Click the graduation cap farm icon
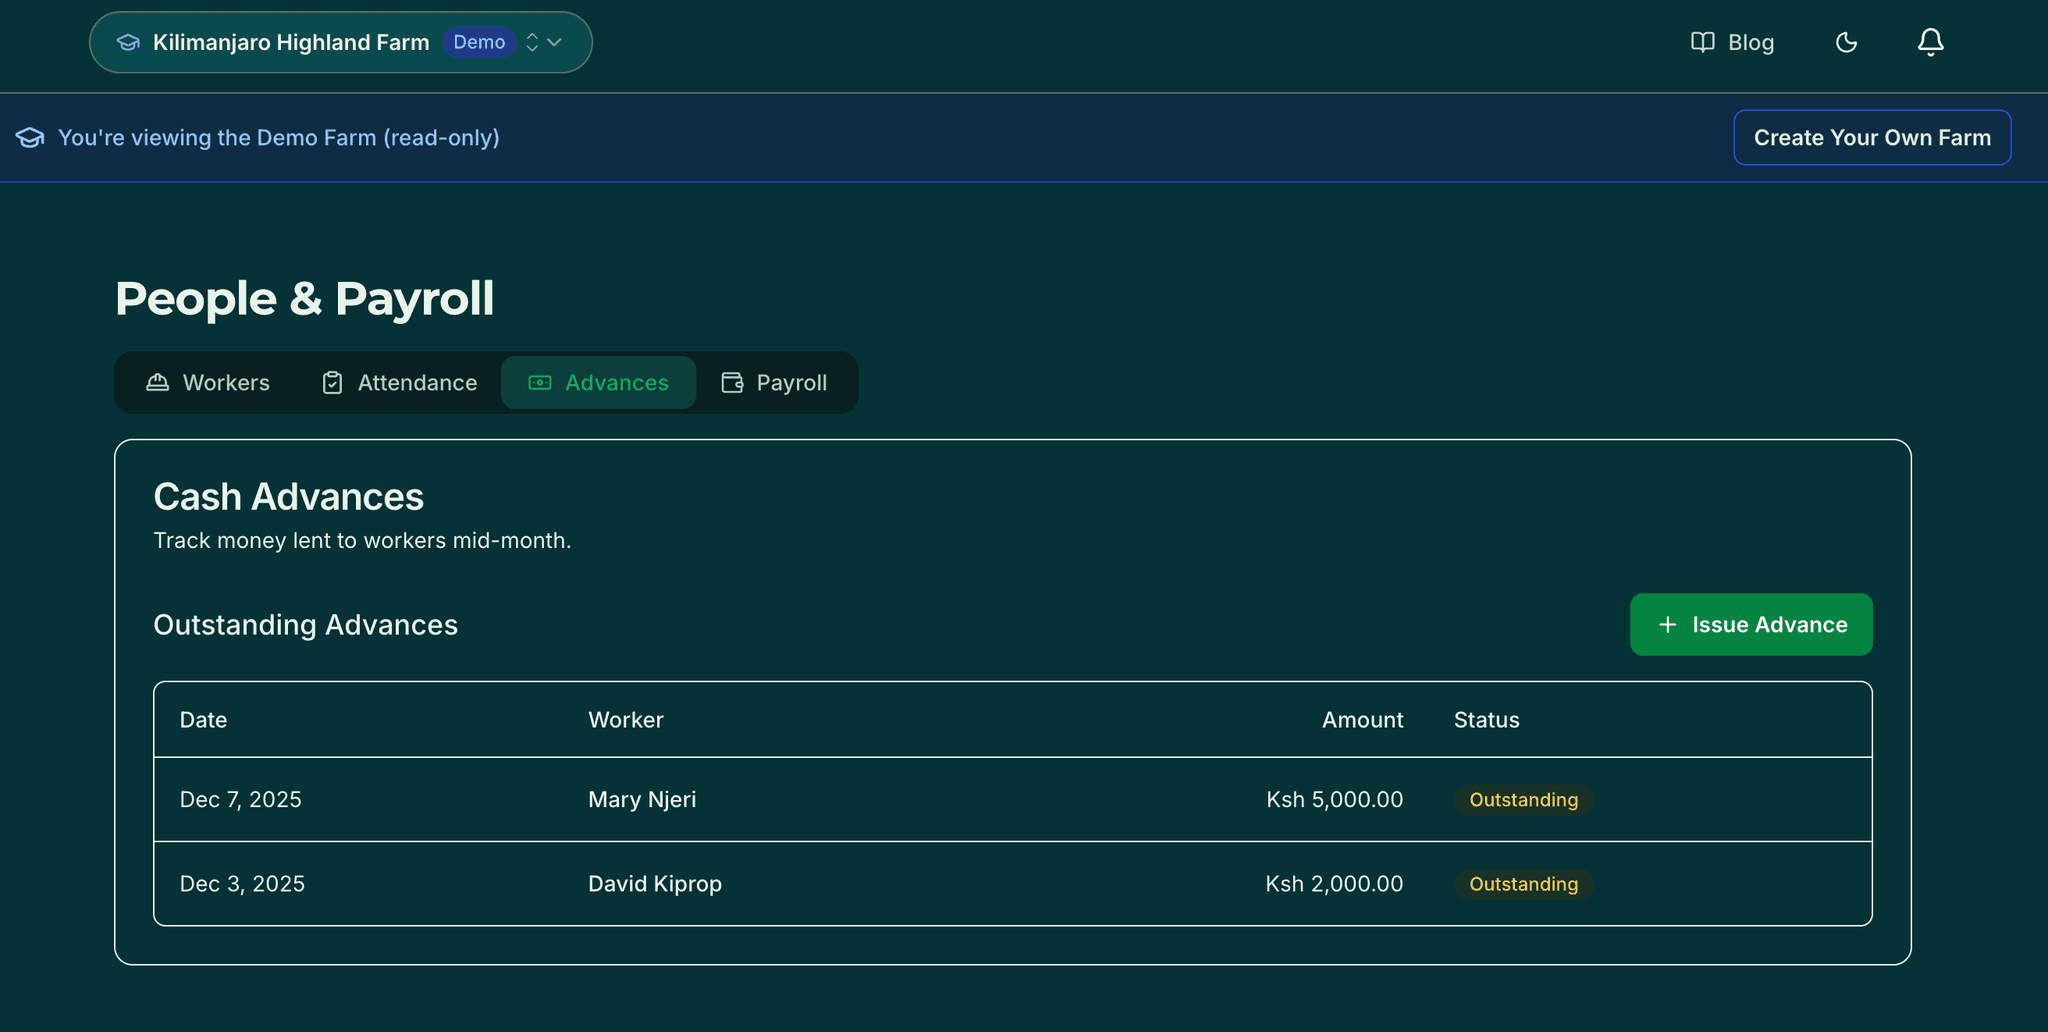This screenshot has width=2048, height=1032. 129,42
